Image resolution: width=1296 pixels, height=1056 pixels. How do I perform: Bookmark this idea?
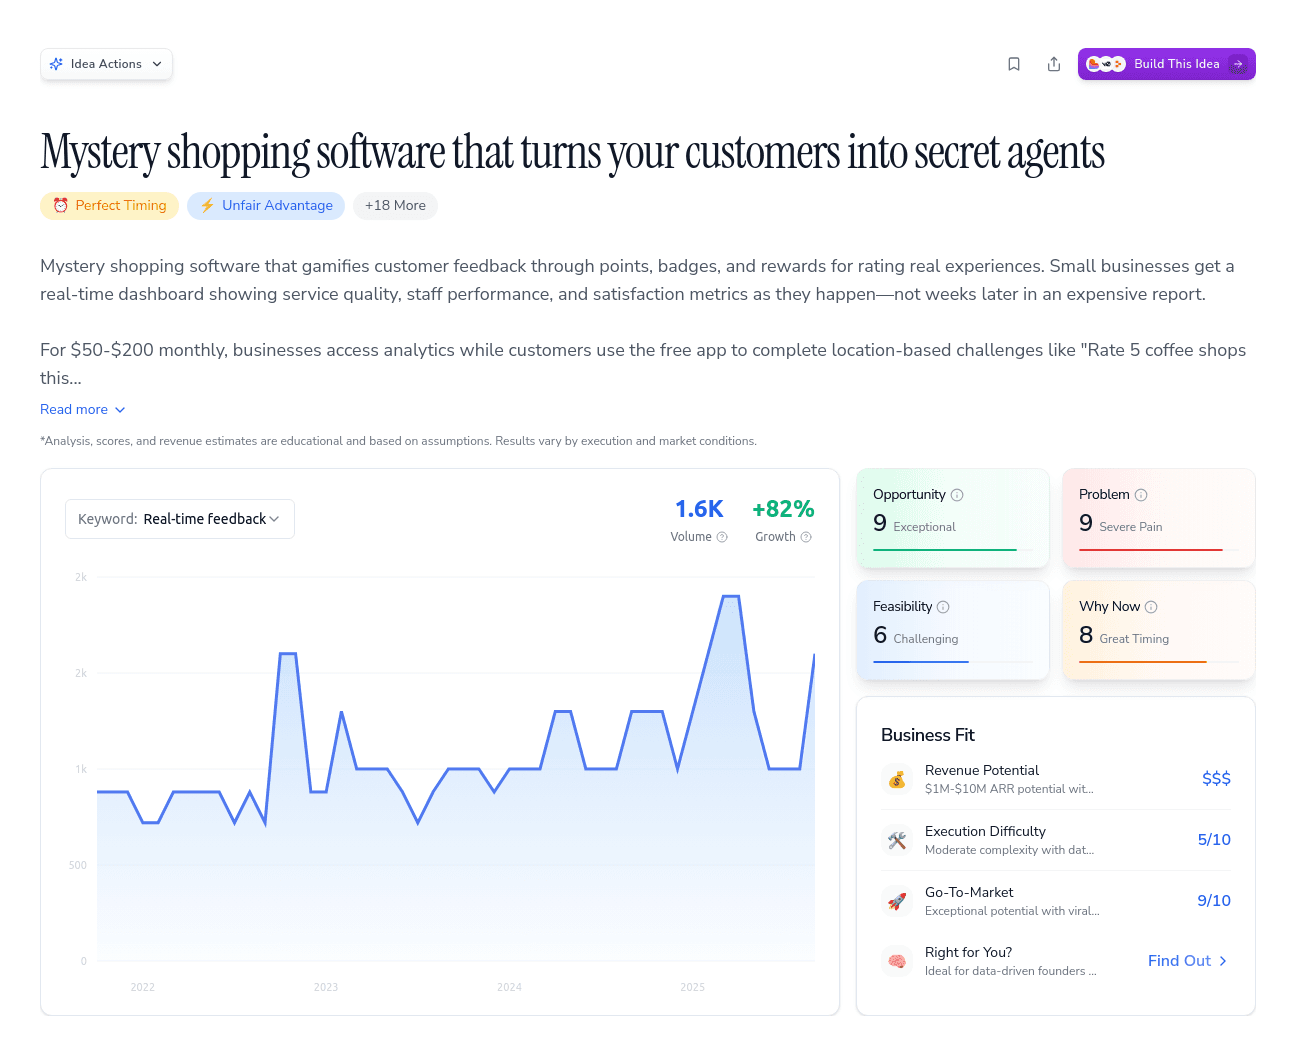coord(1014,63)
